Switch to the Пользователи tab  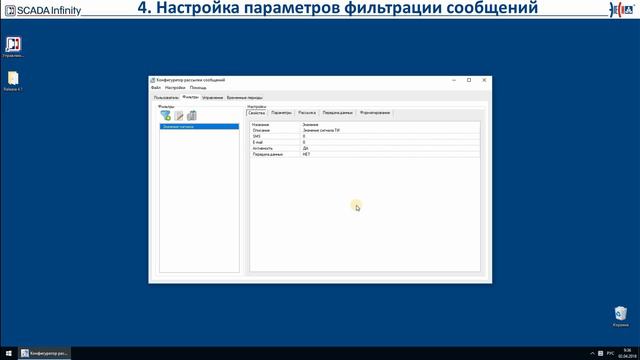tap(166, 98)
